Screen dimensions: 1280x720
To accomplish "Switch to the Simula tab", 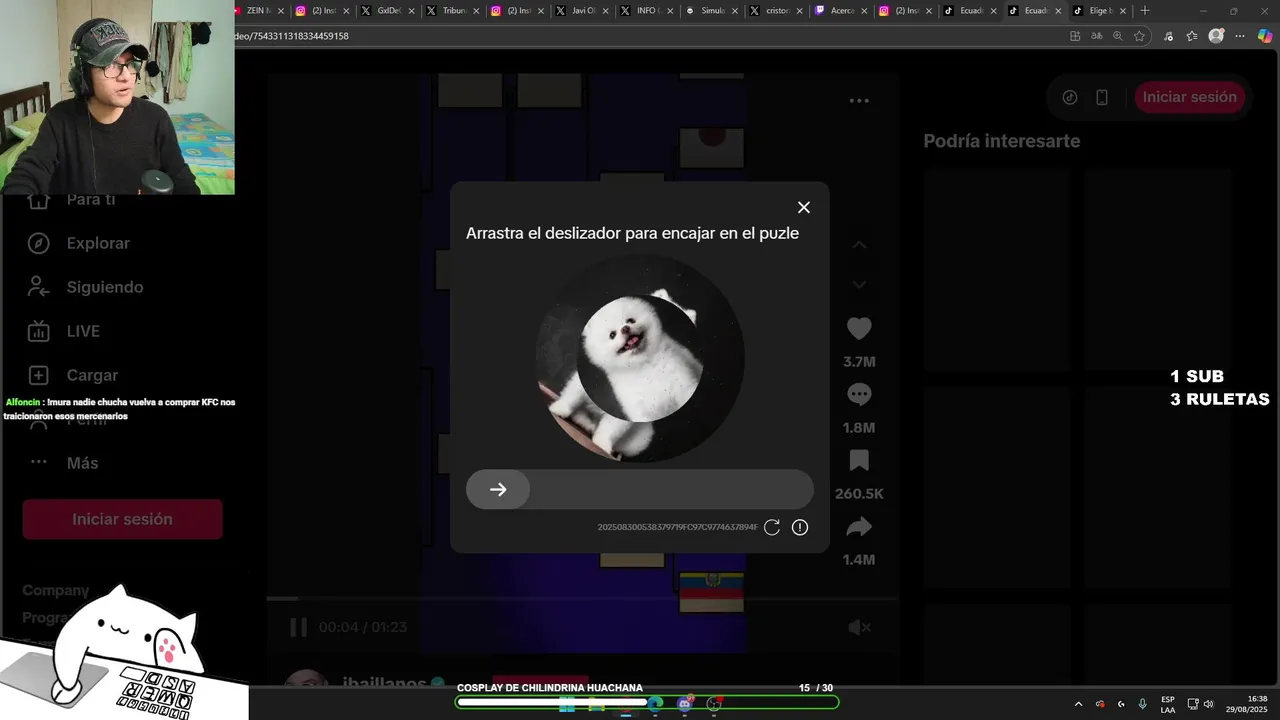I will [x=710, y=11].
